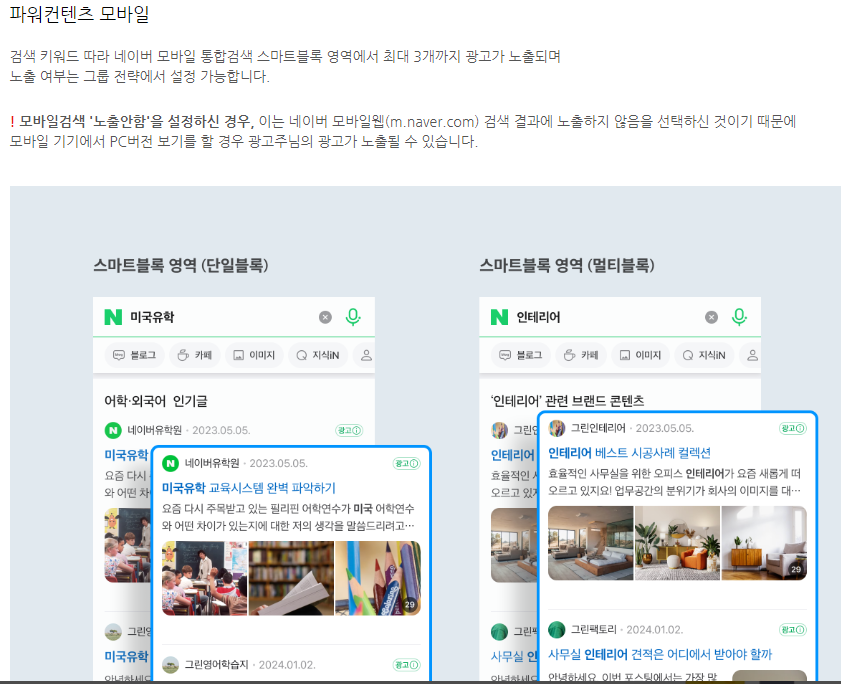This screenshot has width=841, height=684.
Task: Click the person icon tab in 미국유학 panel
Action: coord(366,355)
